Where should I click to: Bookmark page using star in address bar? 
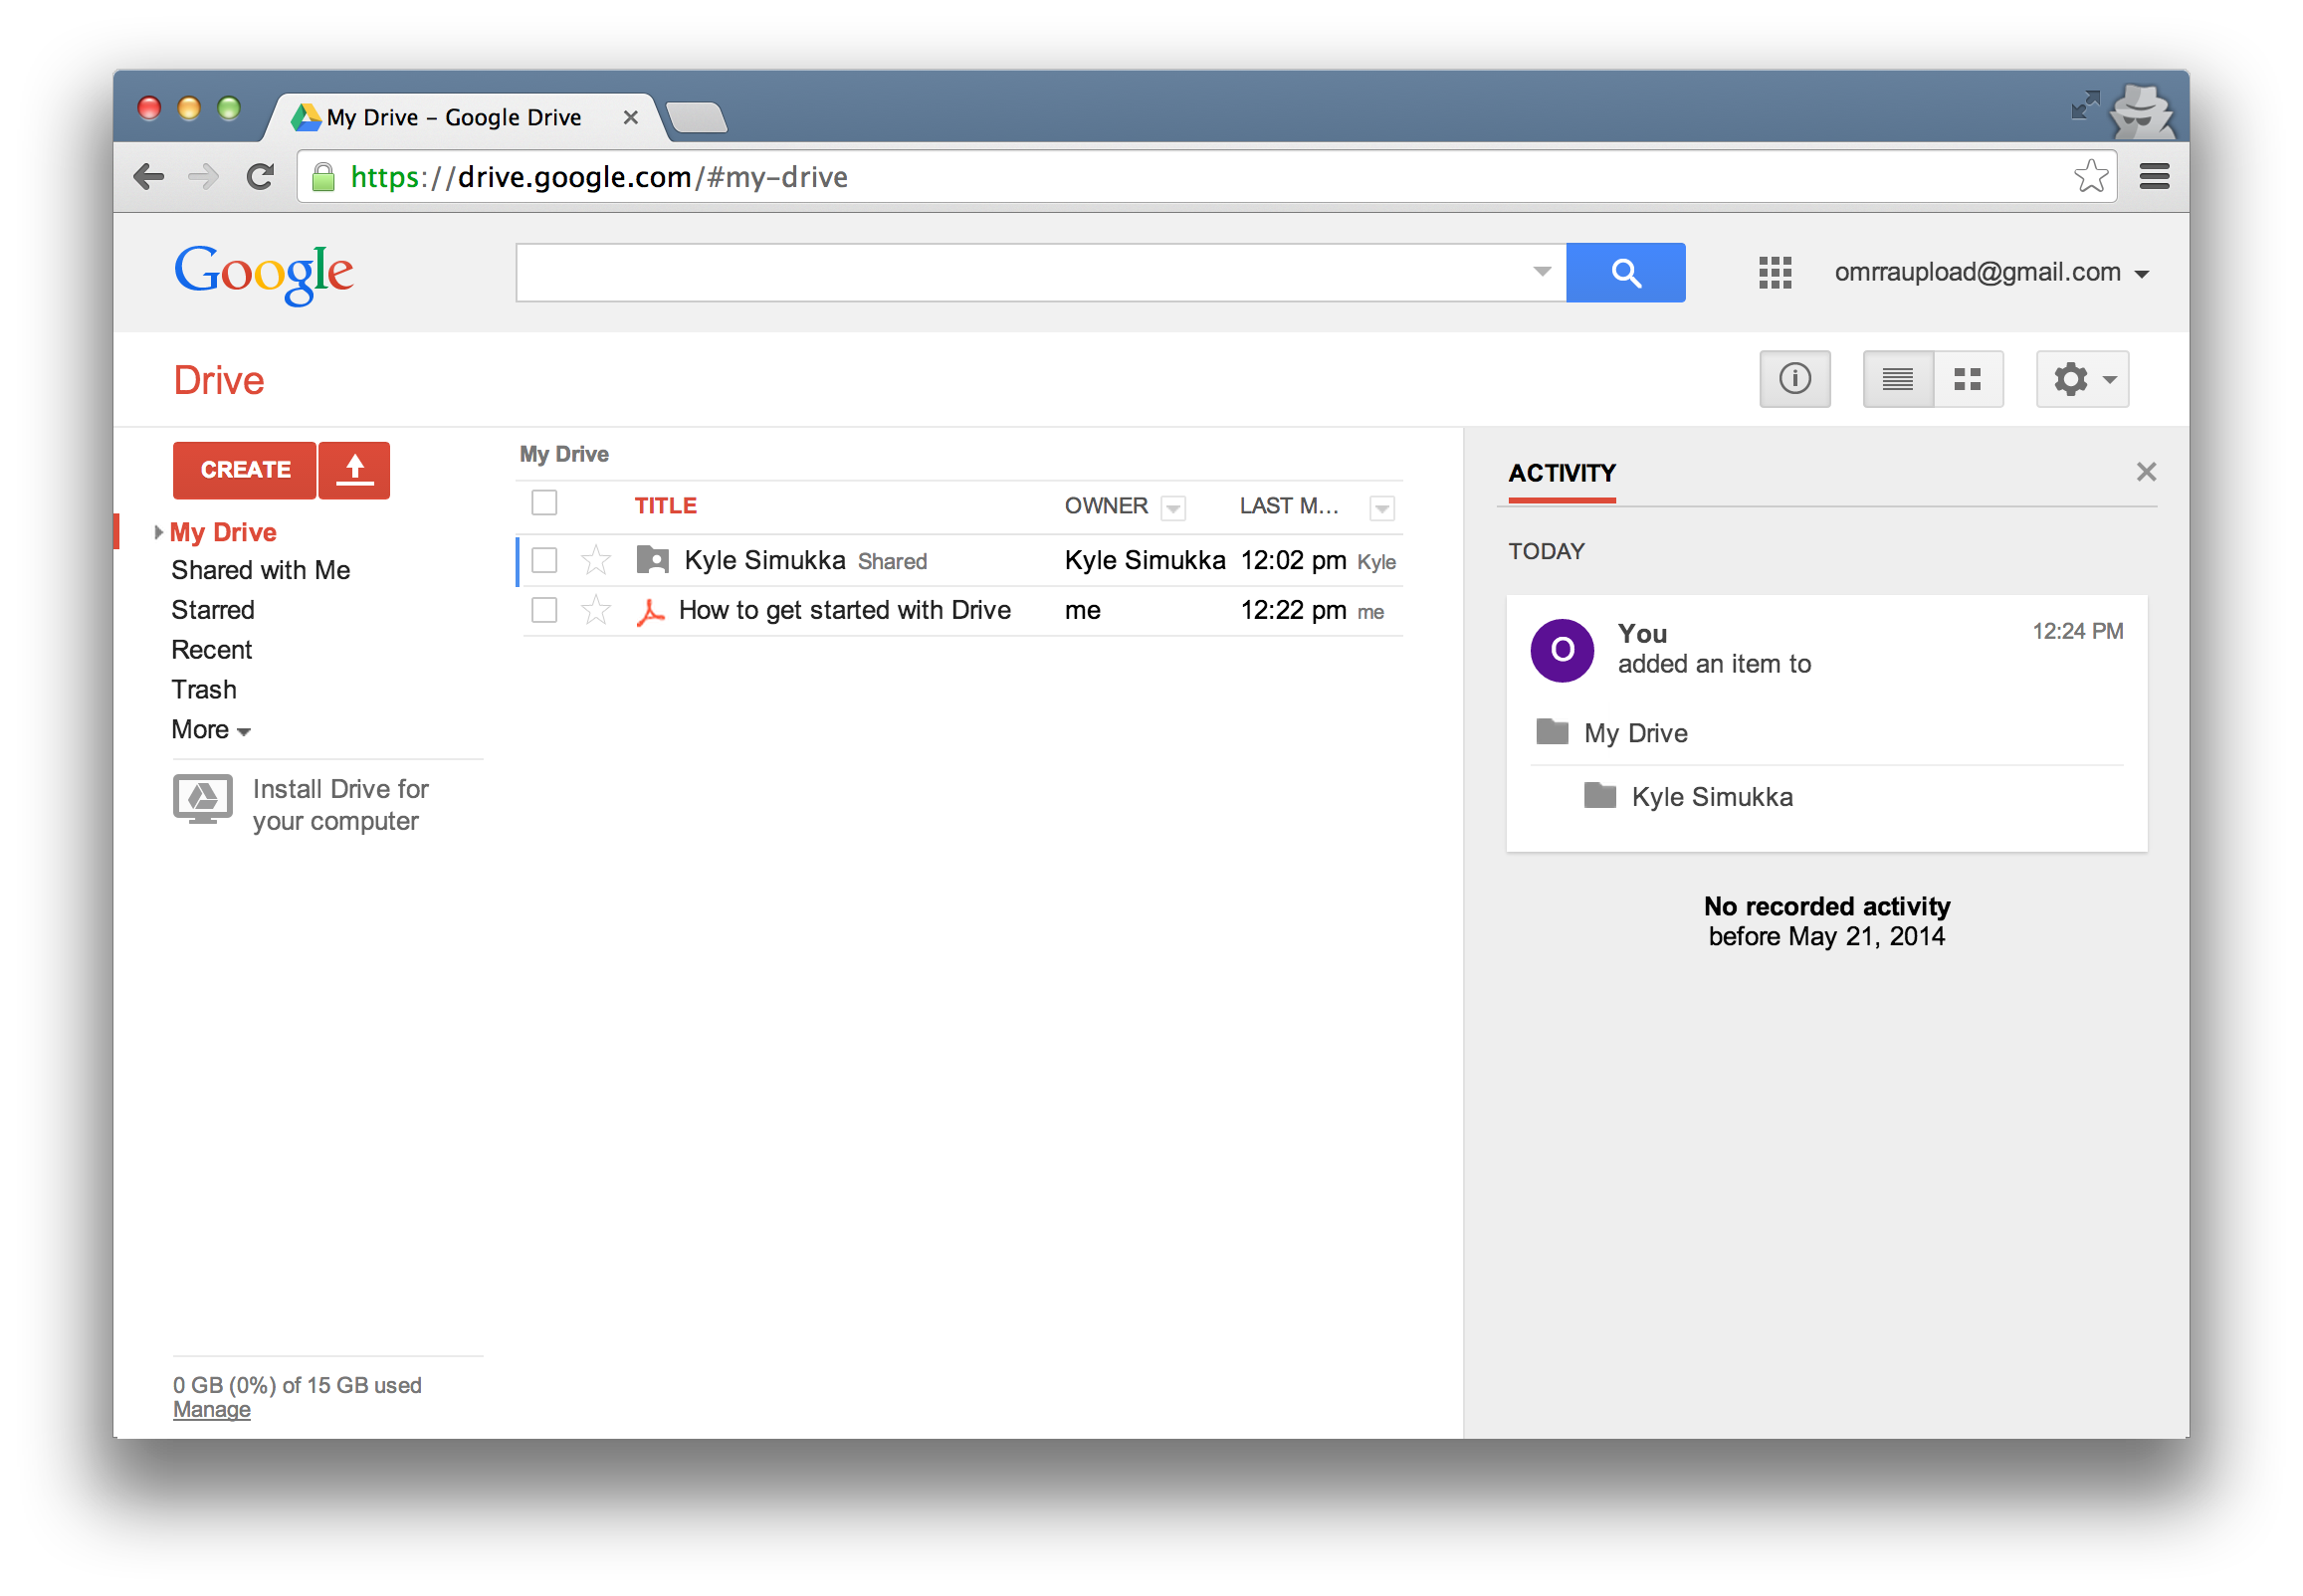pos(2090,177)
